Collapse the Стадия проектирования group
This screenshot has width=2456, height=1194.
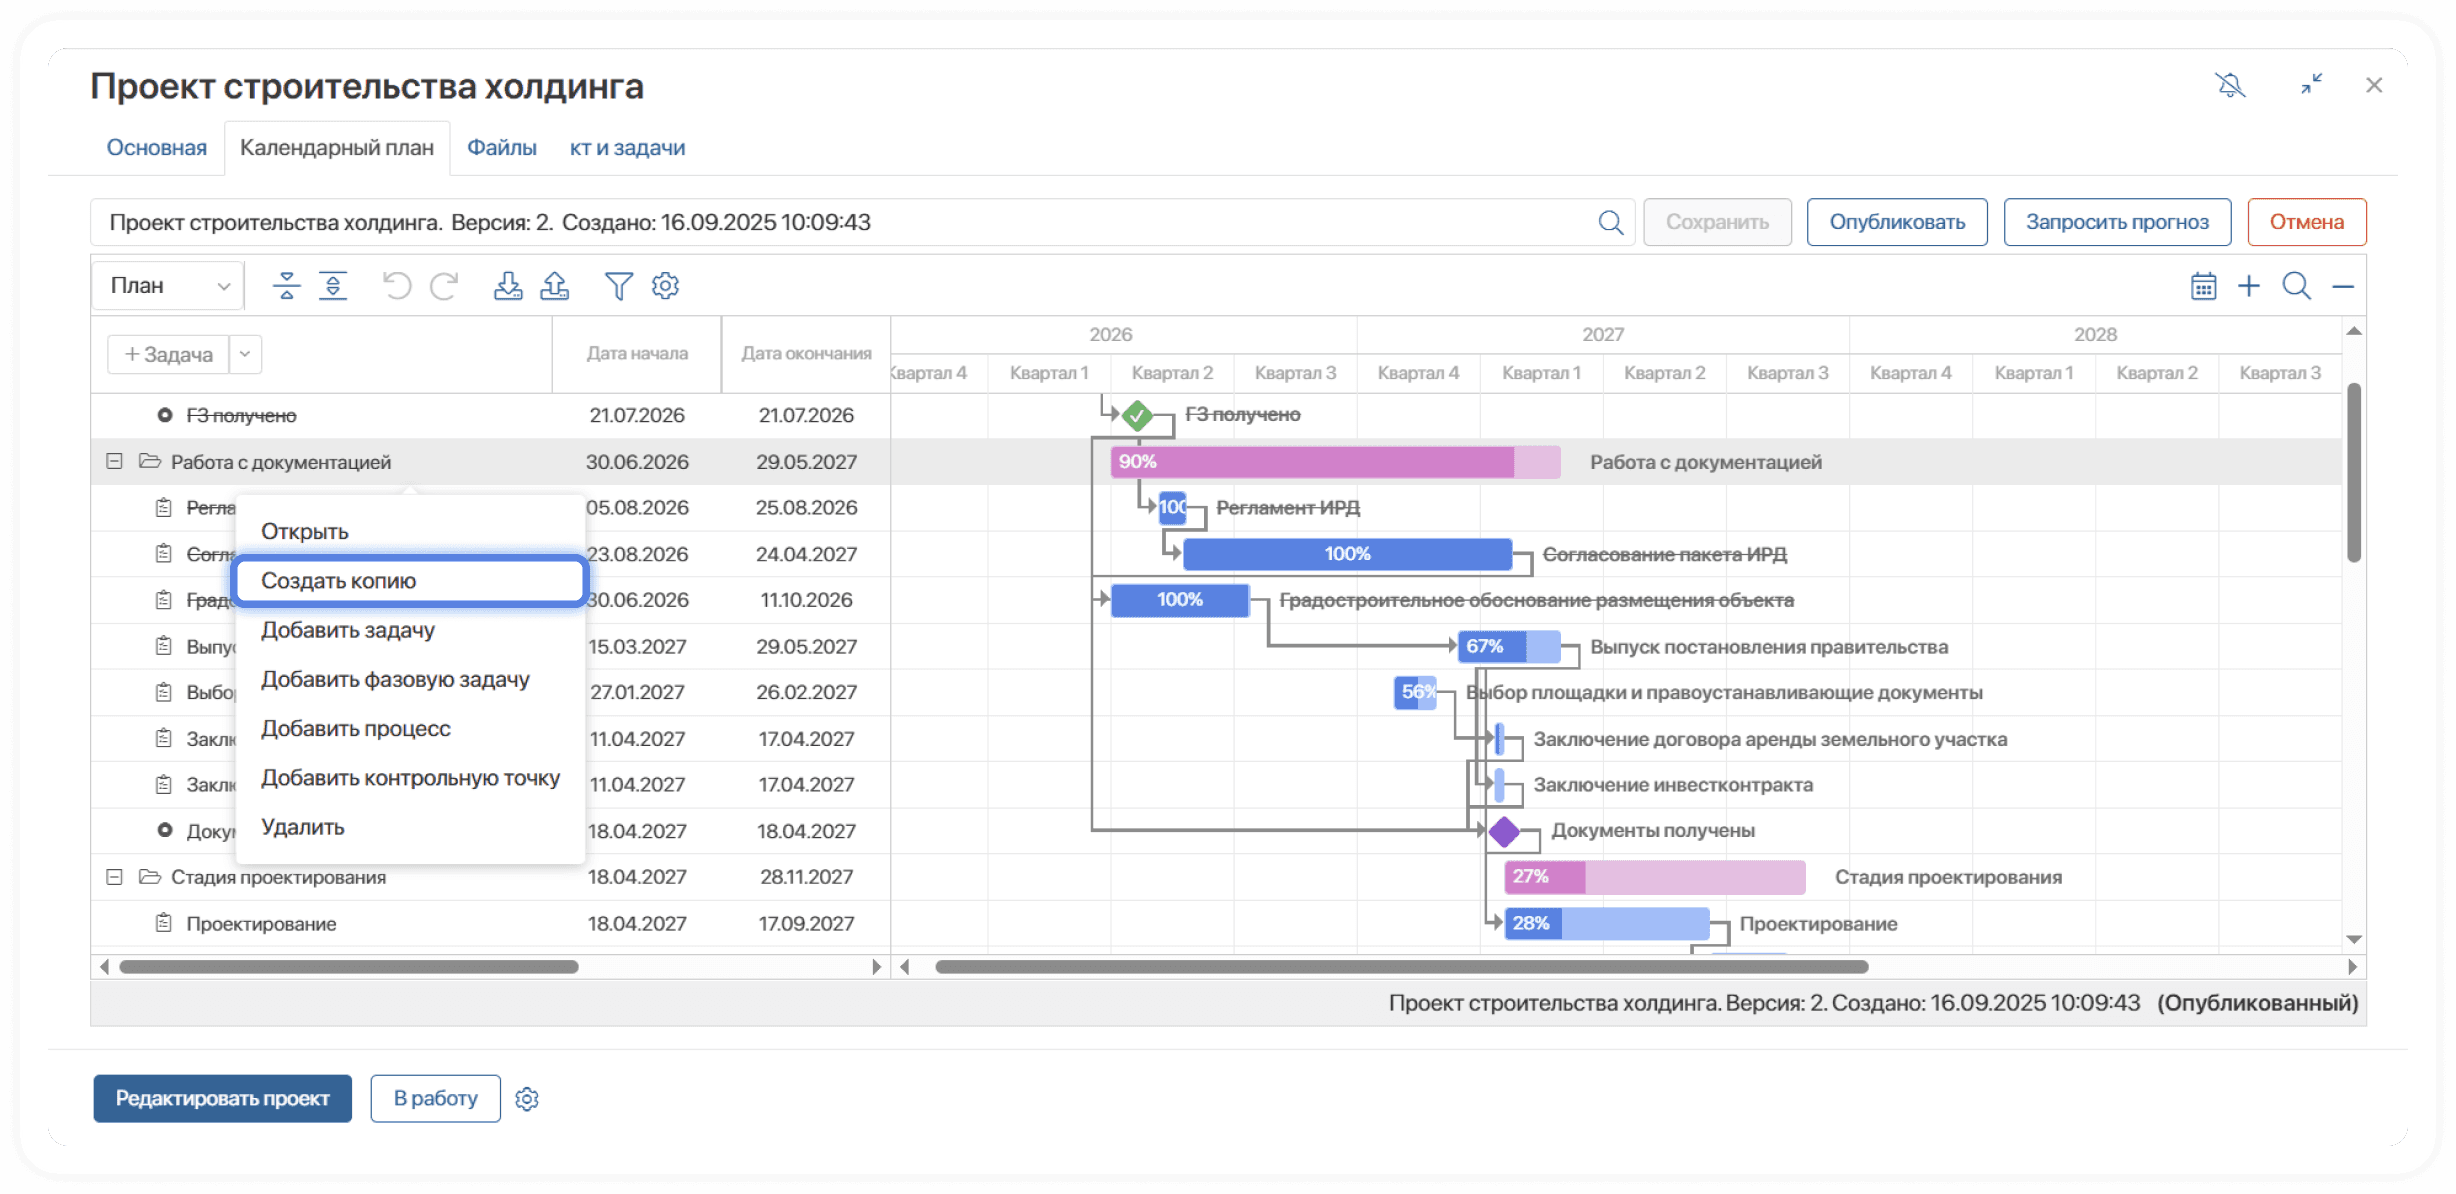pyautogui.click(x=115, y=877)
